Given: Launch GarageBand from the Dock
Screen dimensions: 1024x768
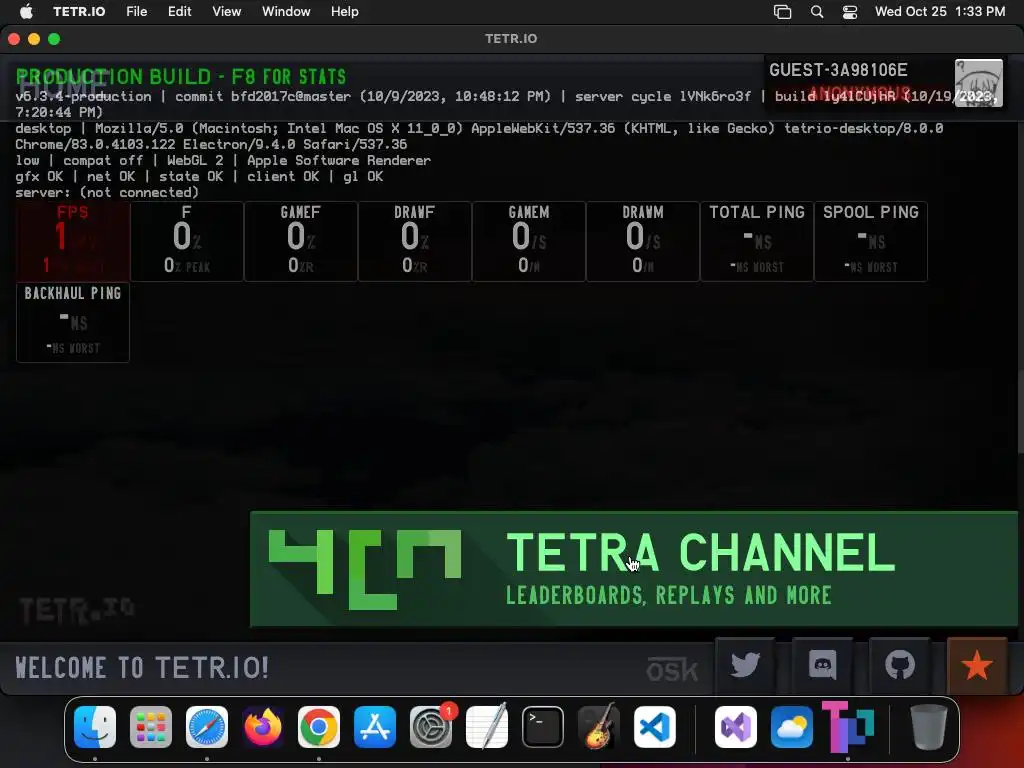Looking at the screenshot, I should (599, 727).
